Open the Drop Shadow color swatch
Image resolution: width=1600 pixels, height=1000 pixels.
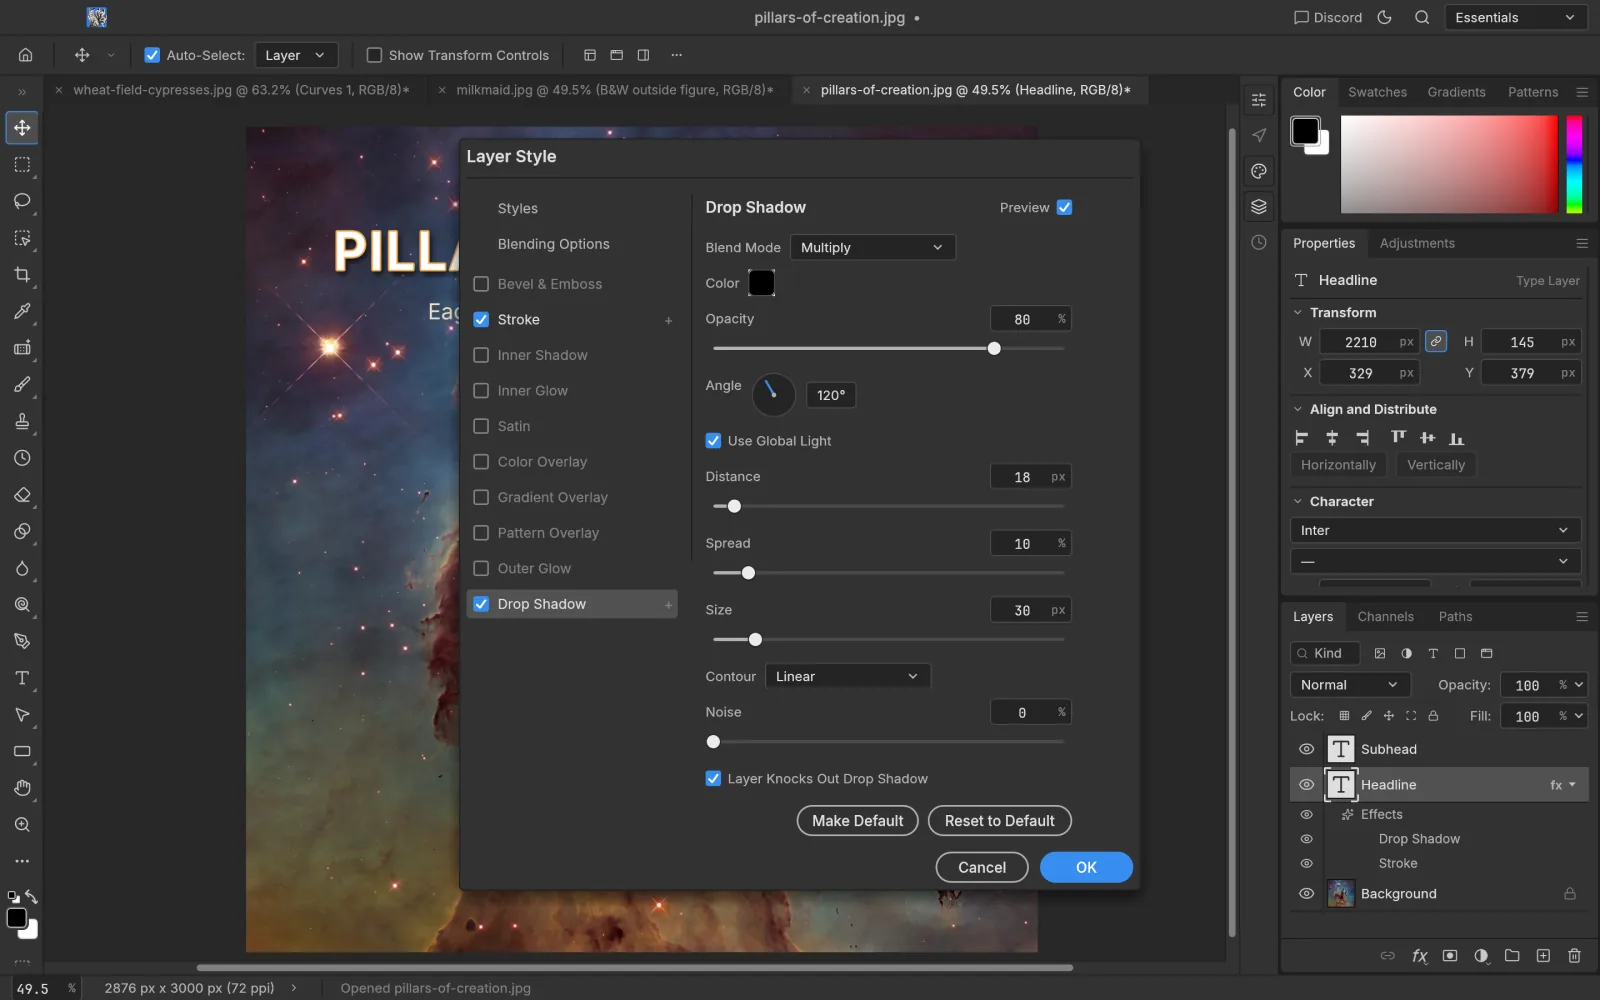(762, 283)
